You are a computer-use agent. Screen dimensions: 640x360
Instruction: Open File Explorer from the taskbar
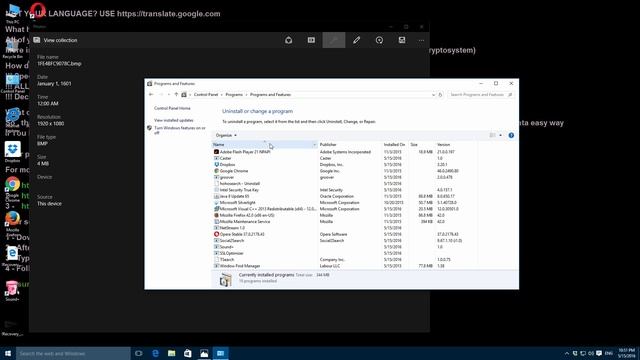[171, 353]
